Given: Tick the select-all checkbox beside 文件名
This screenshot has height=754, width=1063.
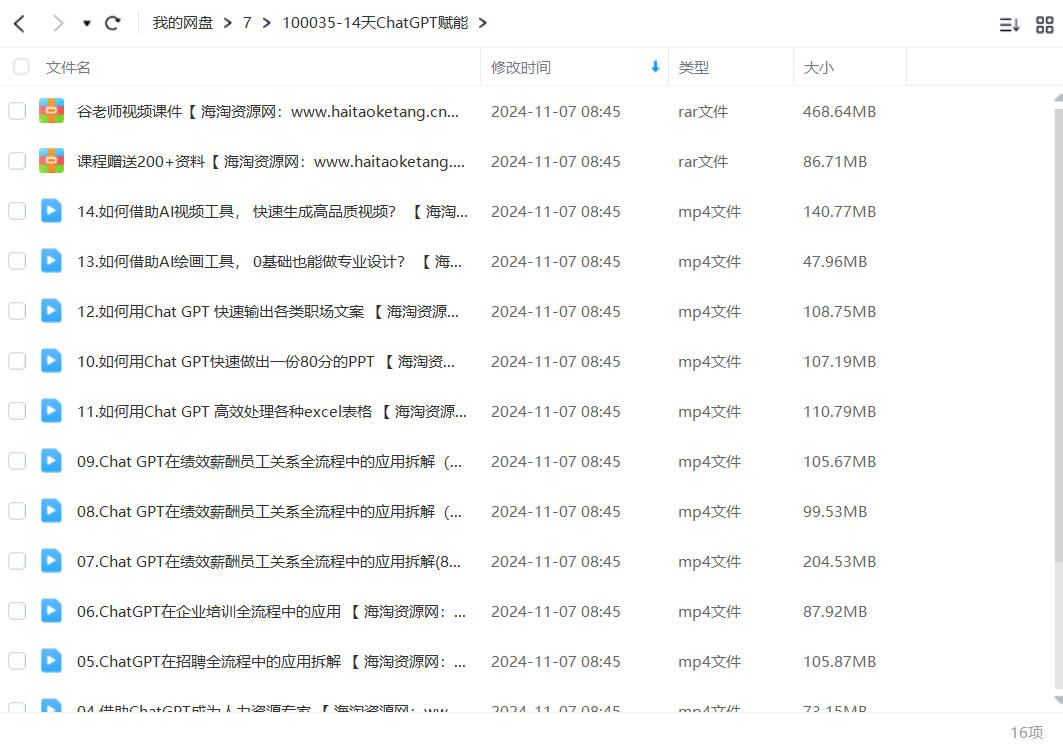Looking at the screenshot, I should (x=21, y=66).
